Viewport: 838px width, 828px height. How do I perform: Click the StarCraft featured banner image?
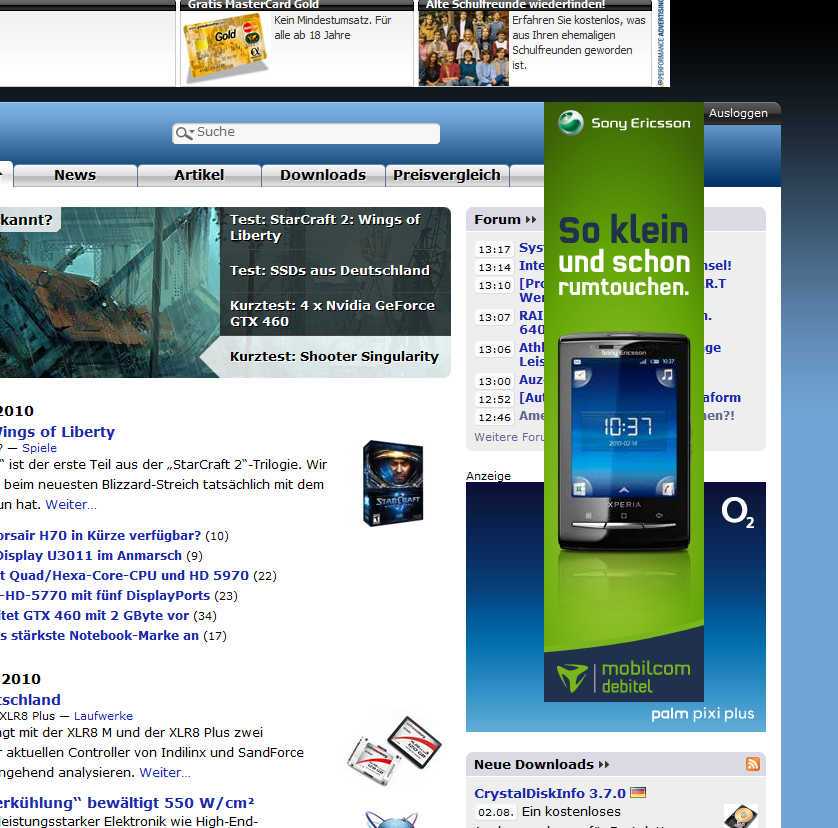tap(110, 292)
